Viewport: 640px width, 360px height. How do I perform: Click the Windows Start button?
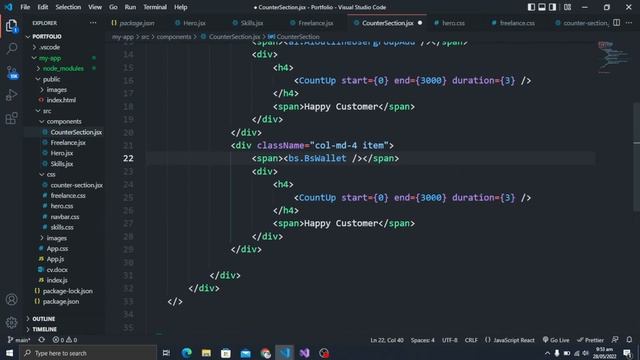(9, 353)
